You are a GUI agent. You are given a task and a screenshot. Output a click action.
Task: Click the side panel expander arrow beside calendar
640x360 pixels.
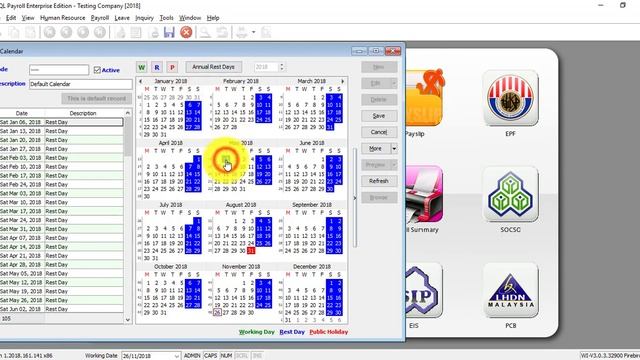354,198
